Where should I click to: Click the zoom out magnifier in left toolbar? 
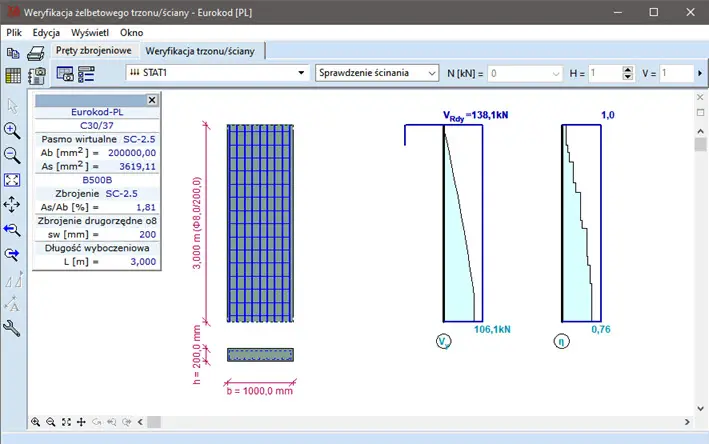(x=13, y=155)
